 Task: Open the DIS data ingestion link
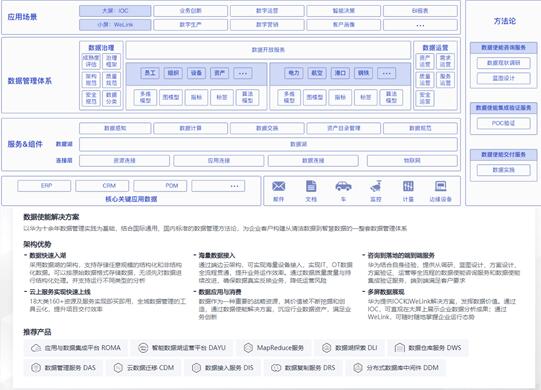click(x=222, y=368)
